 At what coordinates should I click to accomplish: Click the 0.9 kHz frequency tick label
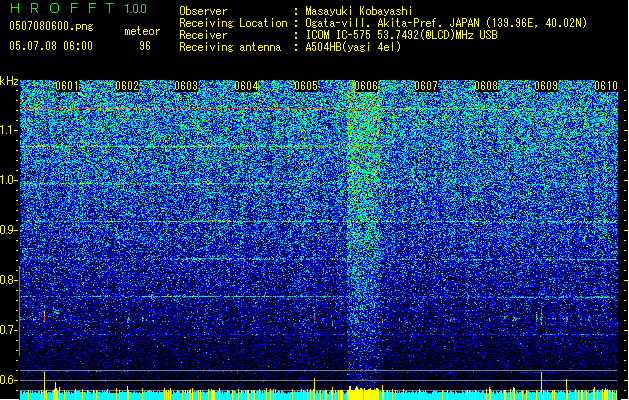(x=8, y=230)
